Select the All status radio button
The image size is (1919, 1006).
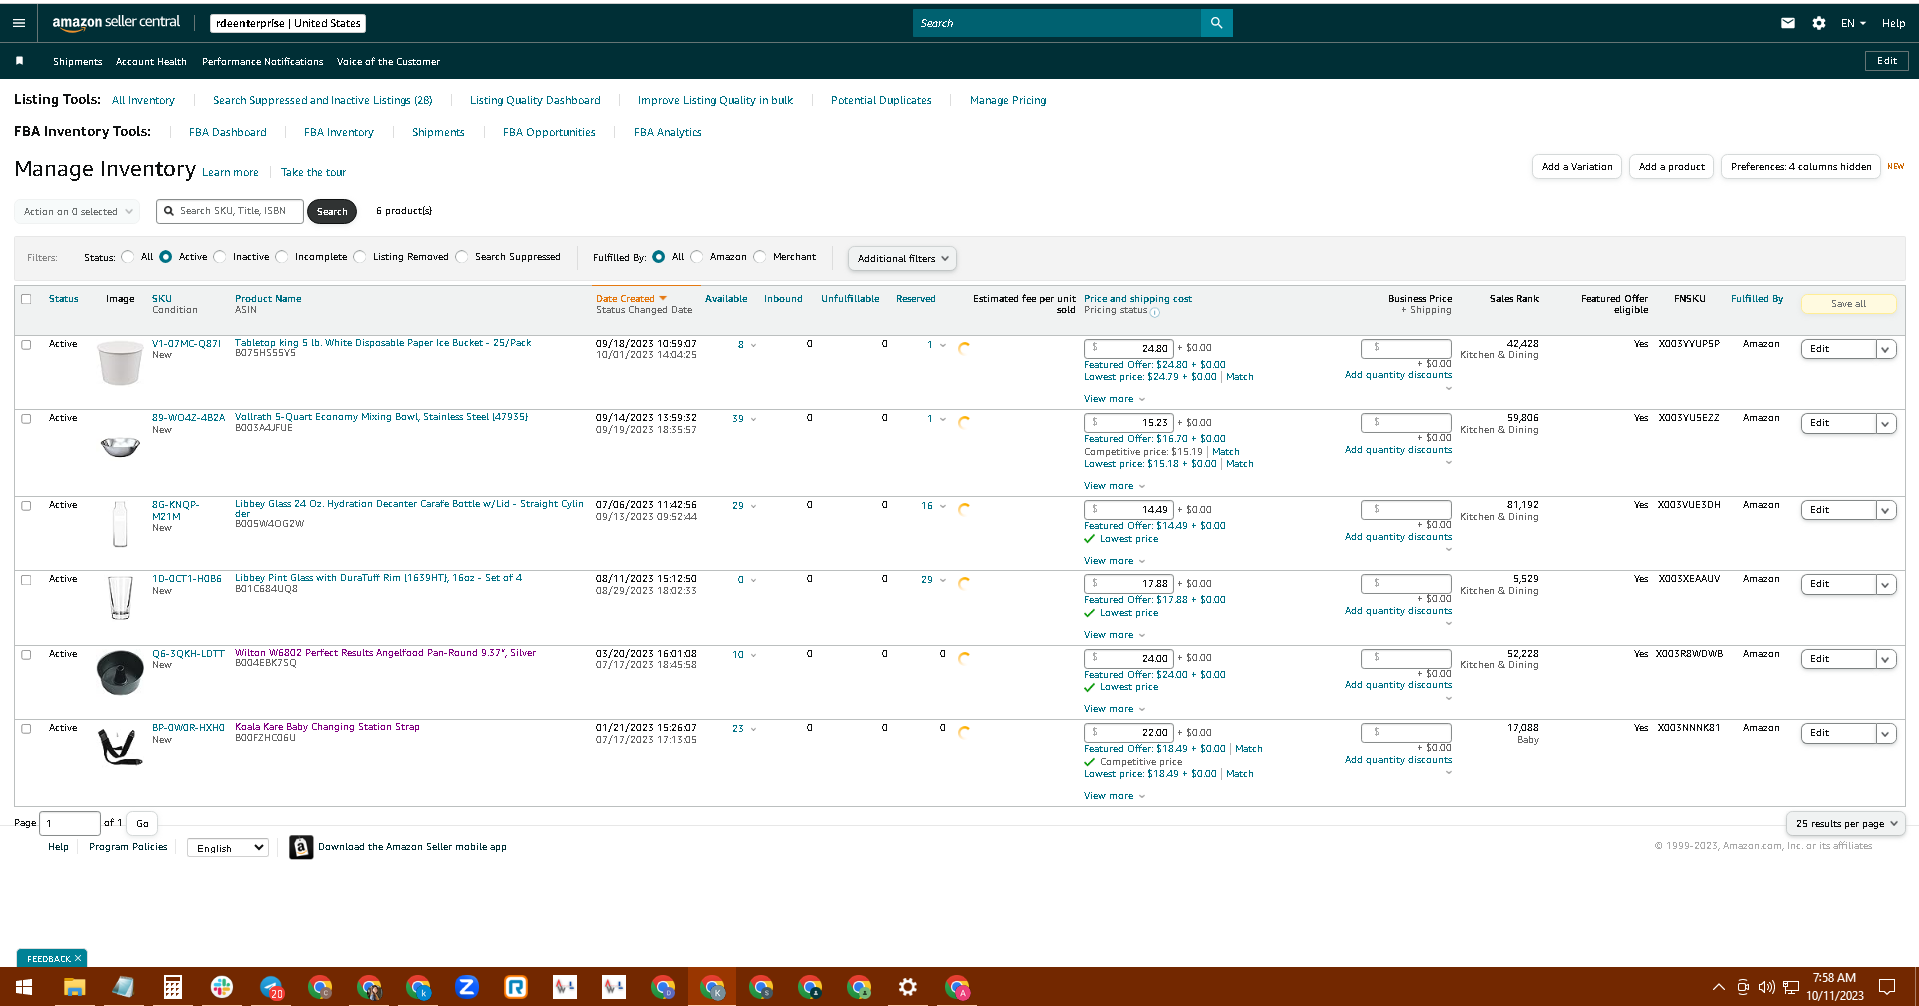(x=128, y=257)
